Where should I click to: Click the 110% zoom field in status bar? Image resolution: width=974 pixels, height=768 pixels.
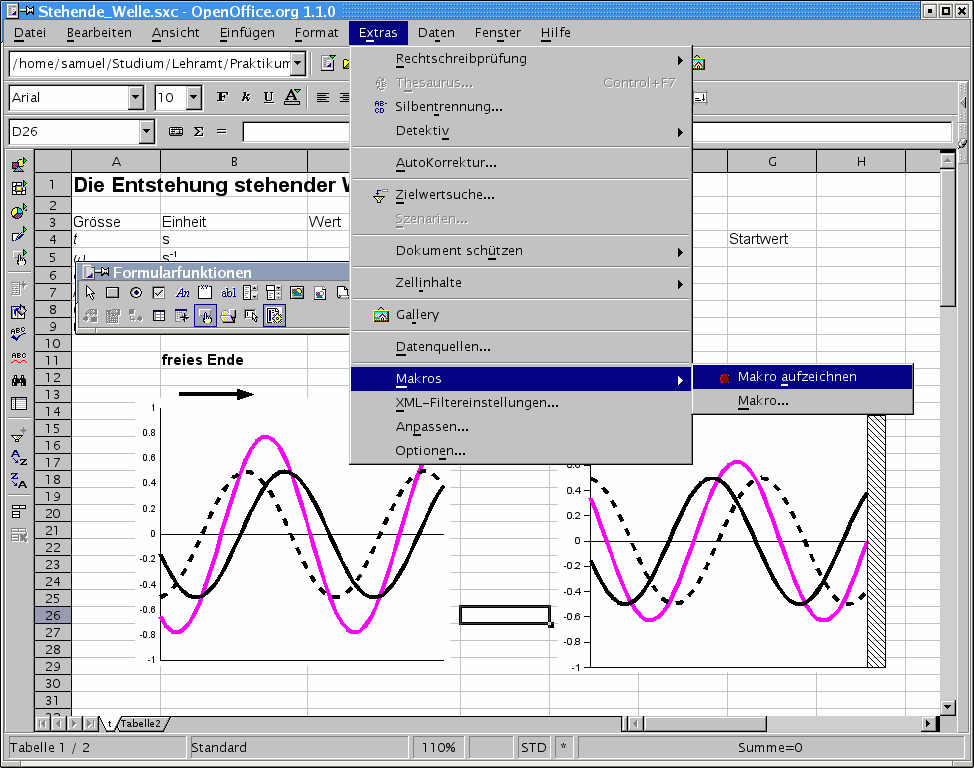(438, 747)
